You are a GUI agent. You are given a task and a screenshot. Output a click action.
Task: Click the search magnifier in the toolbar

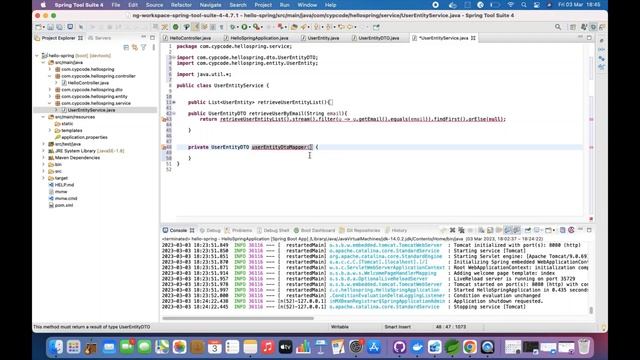[558, 27]
